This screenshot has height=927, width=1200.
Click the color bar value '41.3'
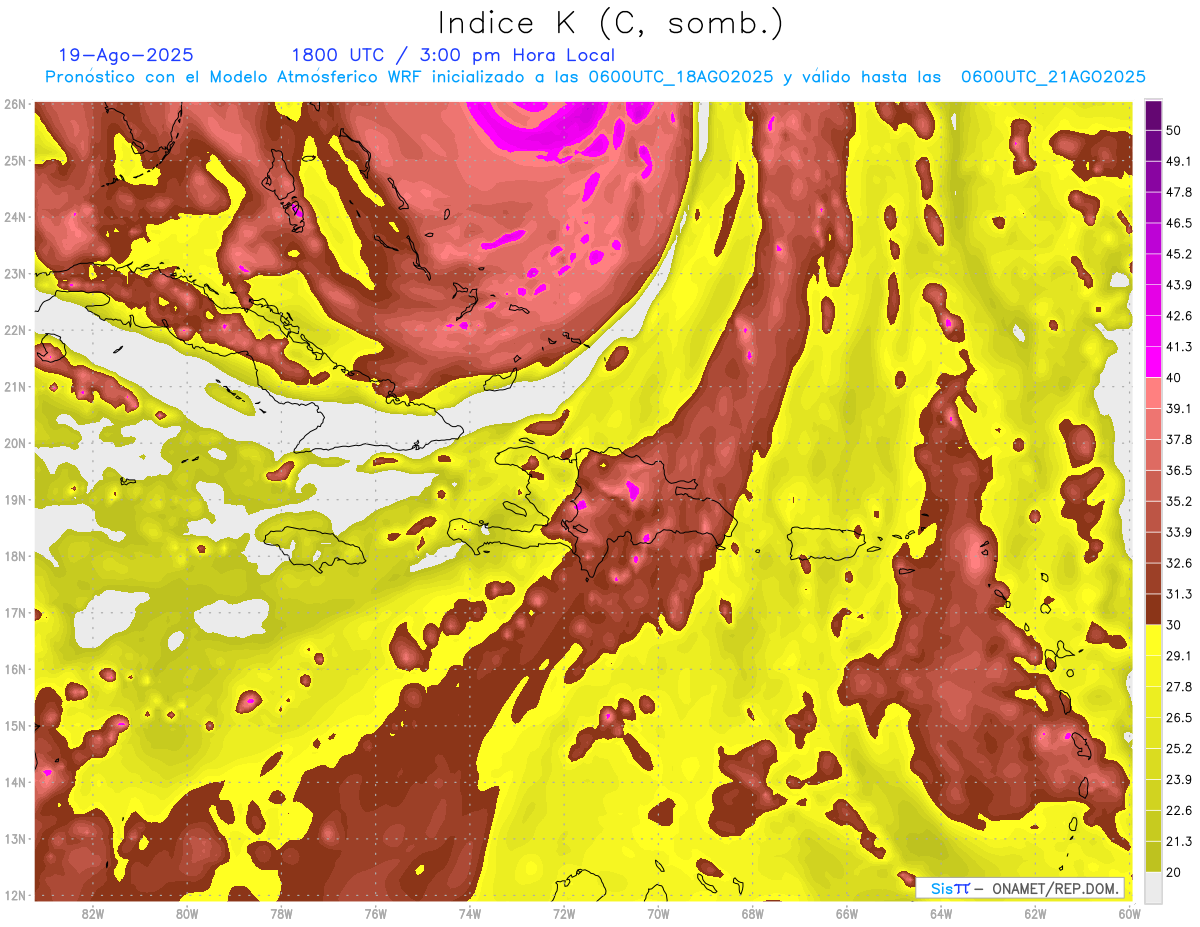point(1178,347)
